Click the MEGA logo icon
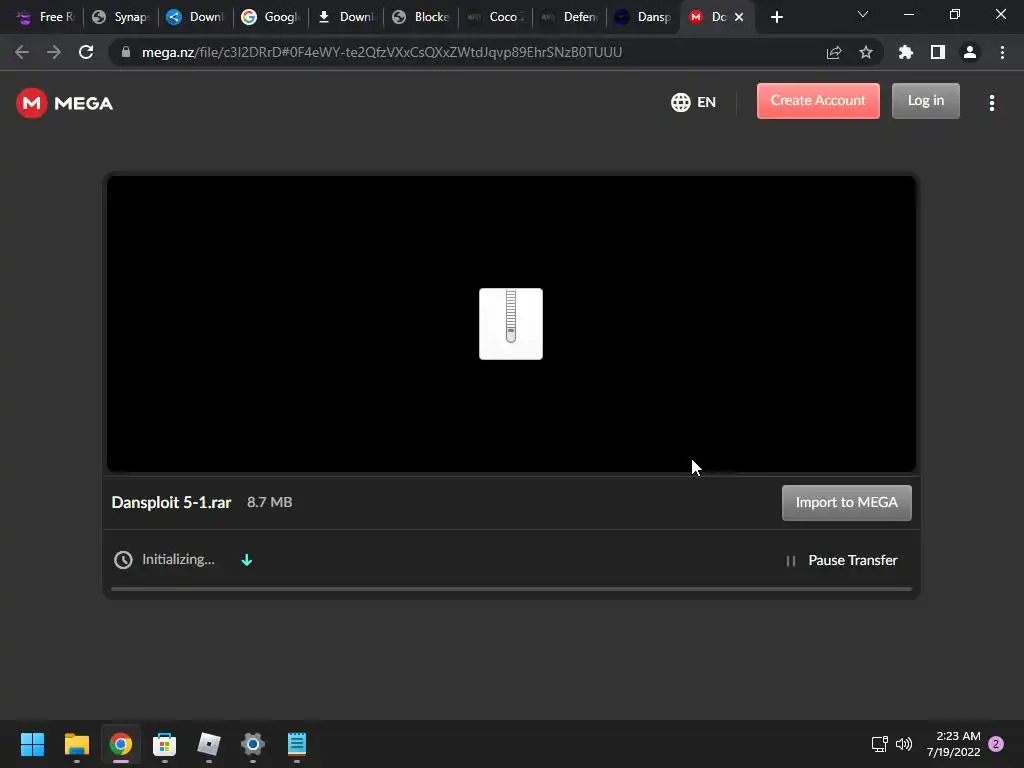1024x768 pixels. [x=31, y=103]
